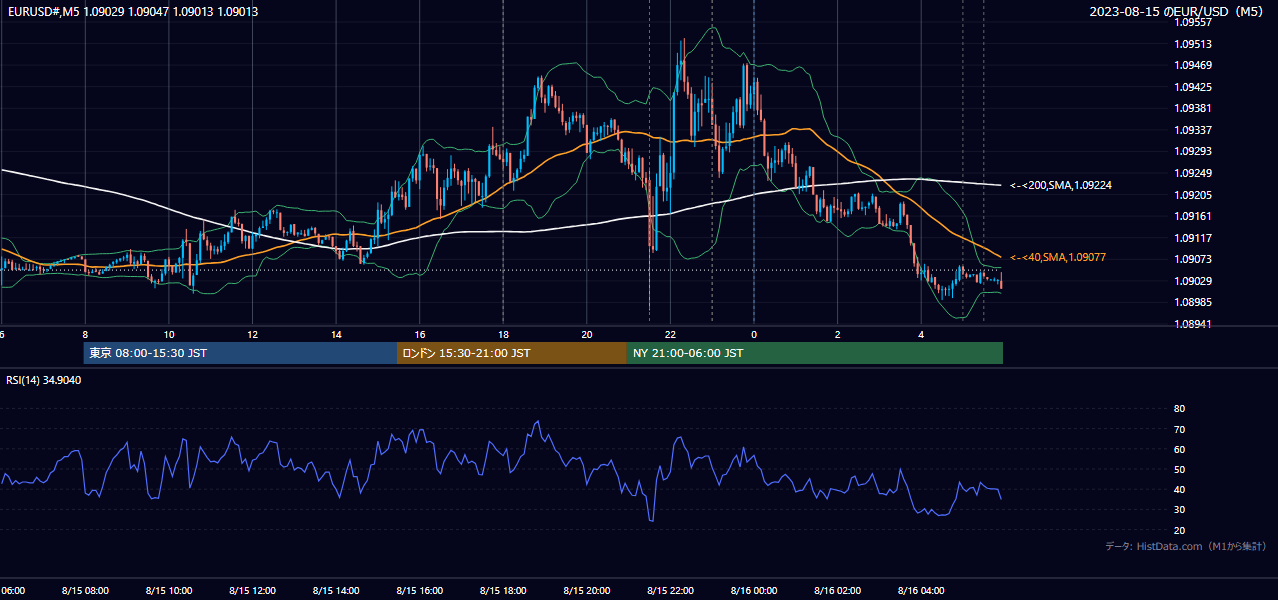The width and height of the screenshot is (1278, 600).
Task: Click the 8/15 20:00 date label
Action: click(586, 591)
